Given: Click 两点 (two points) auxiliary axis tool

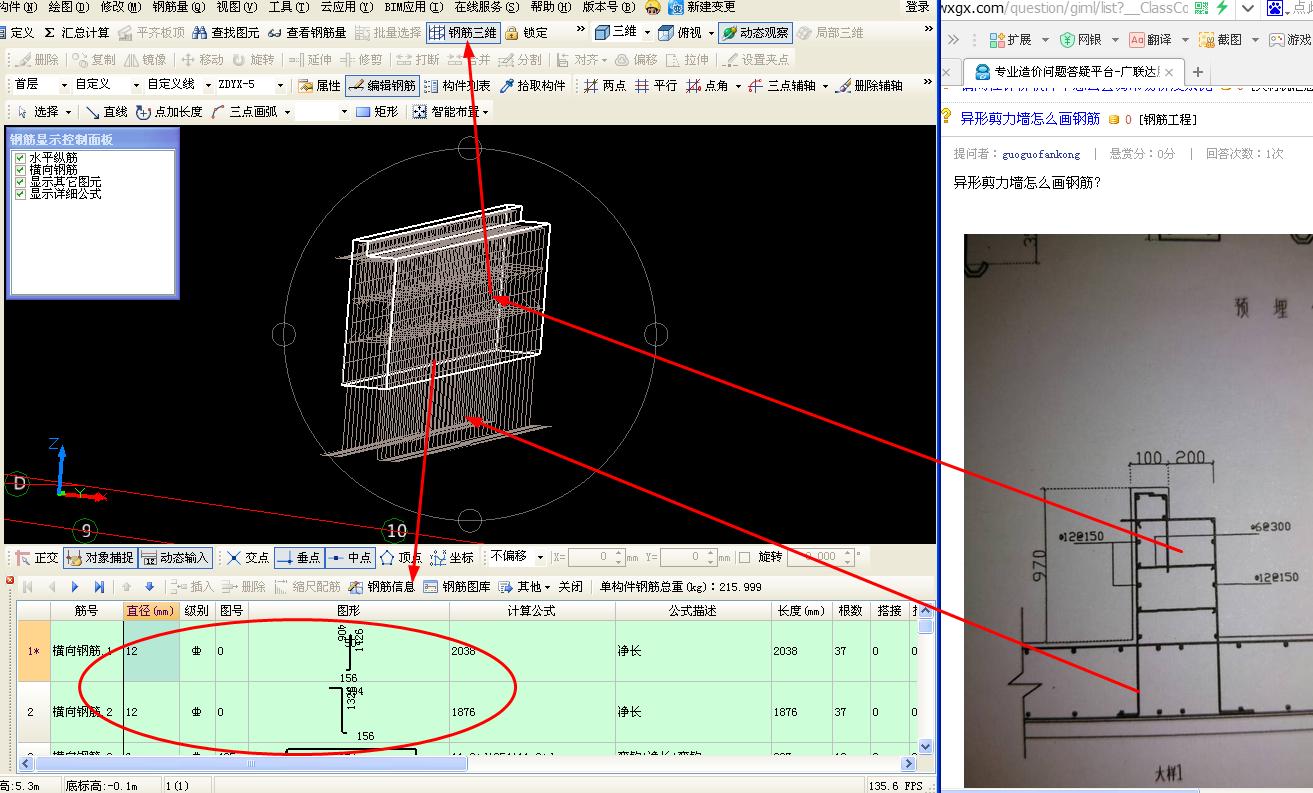Looking at the screenshot, I should click(x=605, y=85).
